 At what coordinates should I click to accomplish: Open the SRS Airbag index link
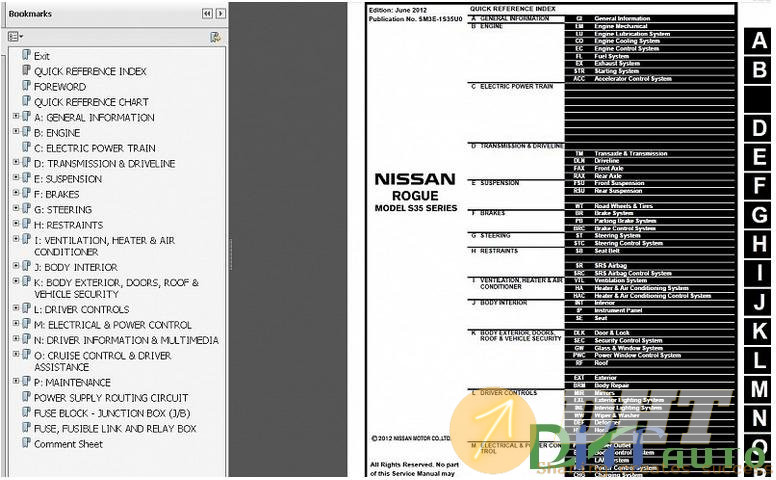(x=611, y=266)
